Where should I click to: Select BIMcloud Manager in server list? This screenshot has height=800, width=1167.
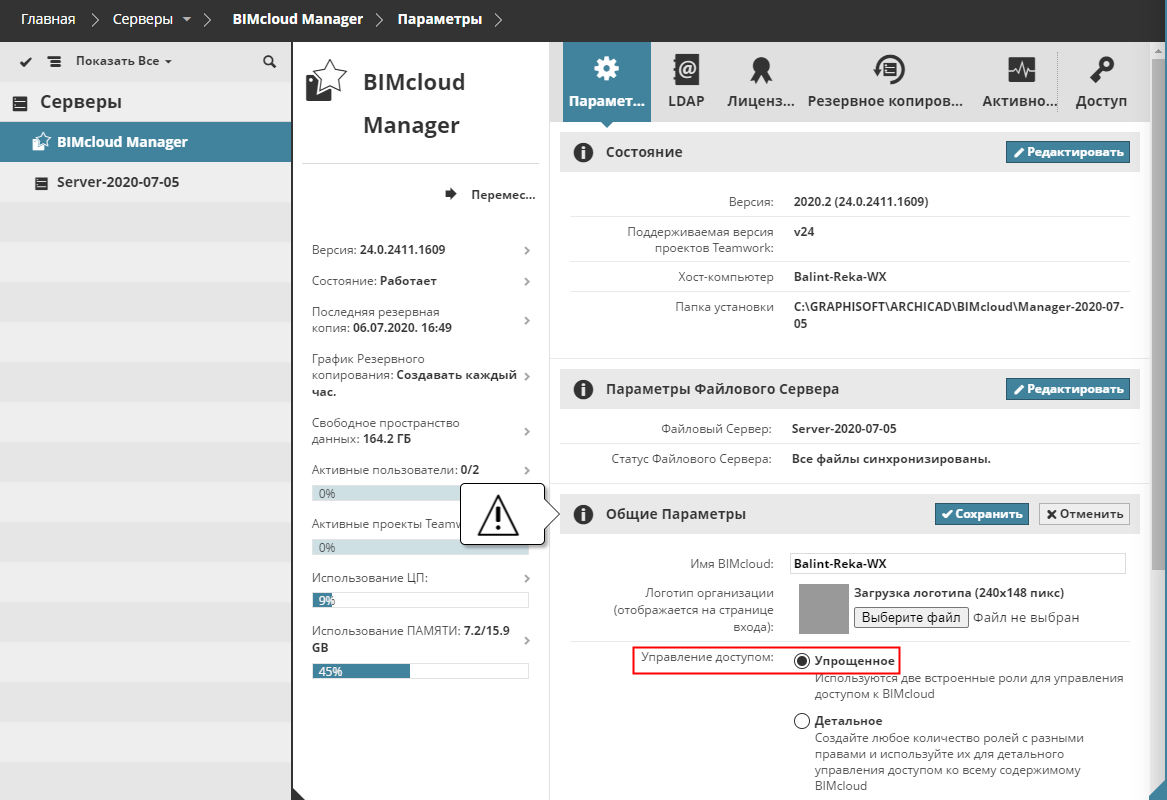(145, 141)
